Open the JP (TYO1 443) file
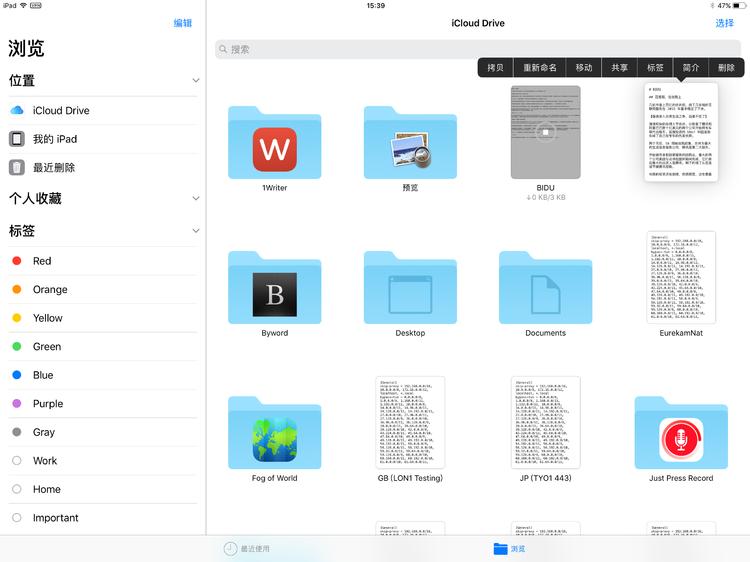 [545, 422]
